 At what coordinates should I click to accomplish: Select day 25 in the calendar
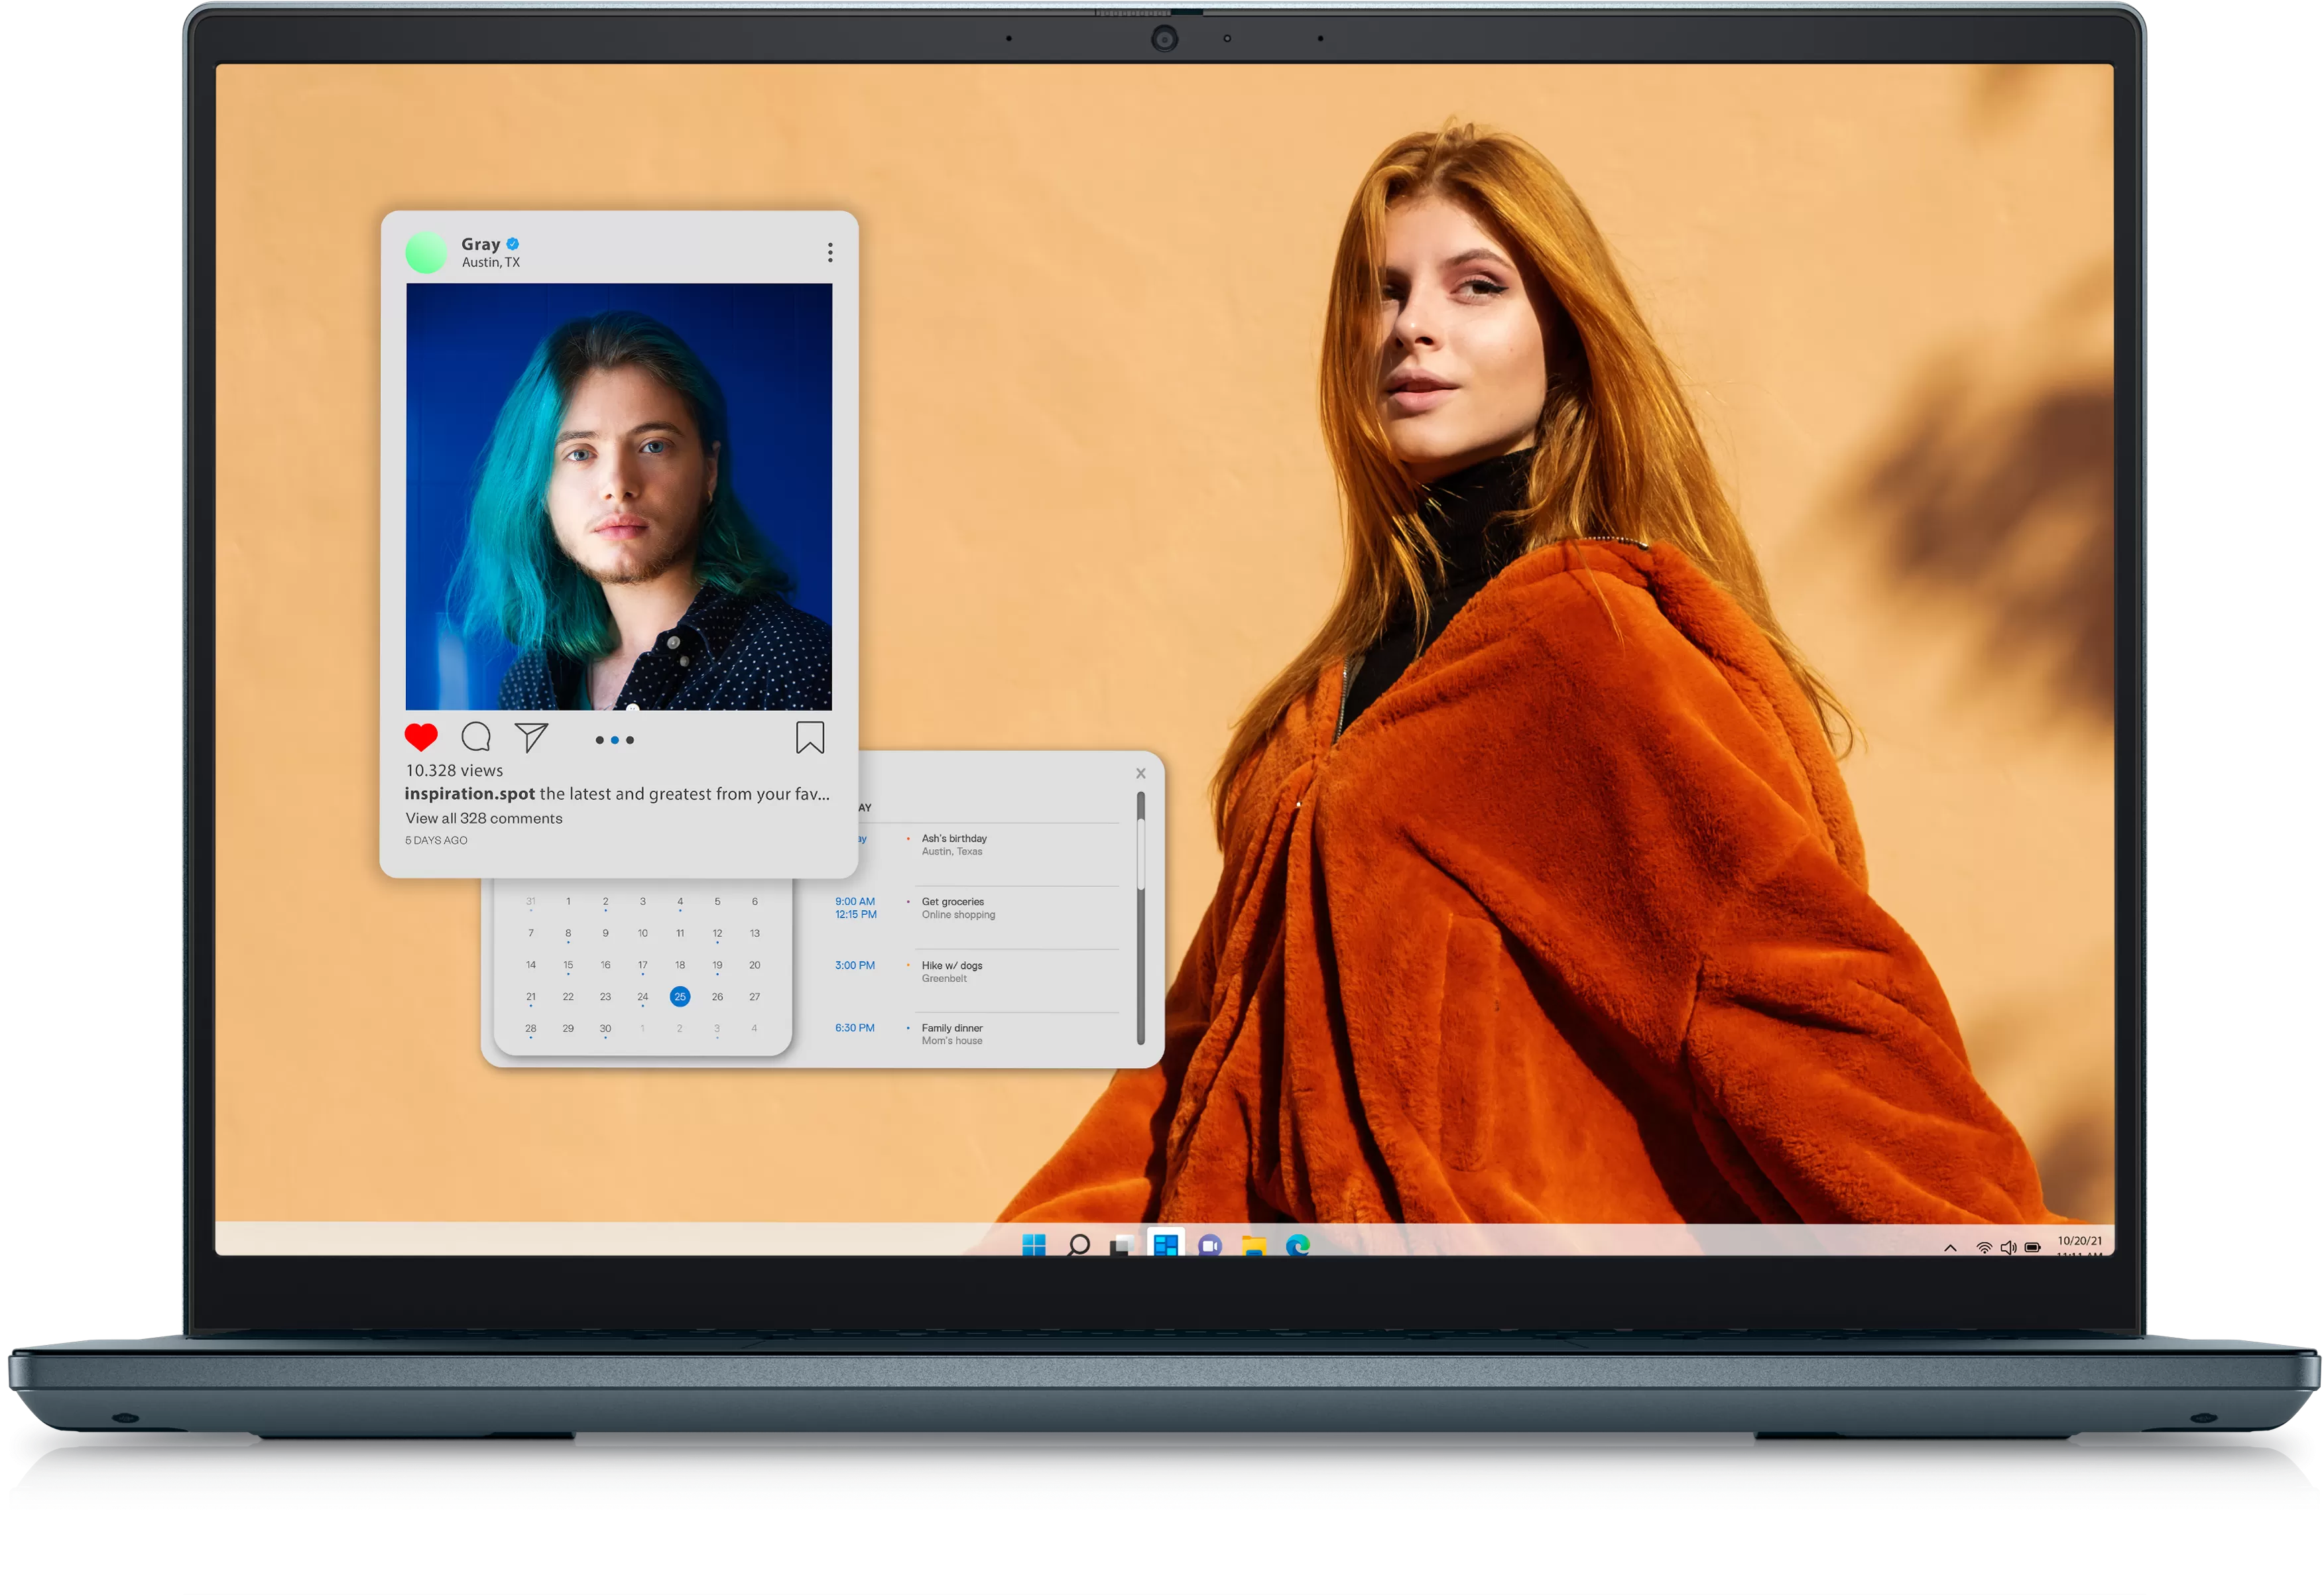(x=680, y=996)
